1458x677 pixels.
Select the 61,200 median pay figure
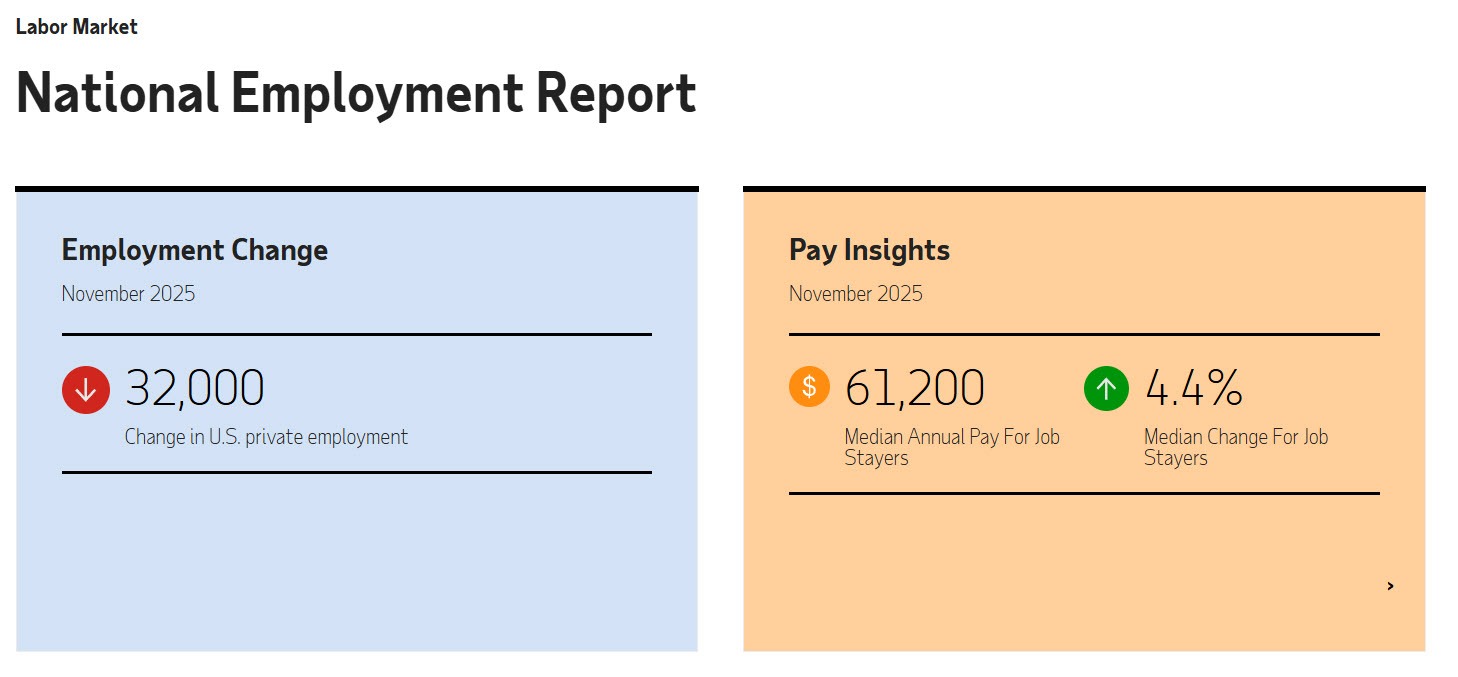[x=915, y=388]
